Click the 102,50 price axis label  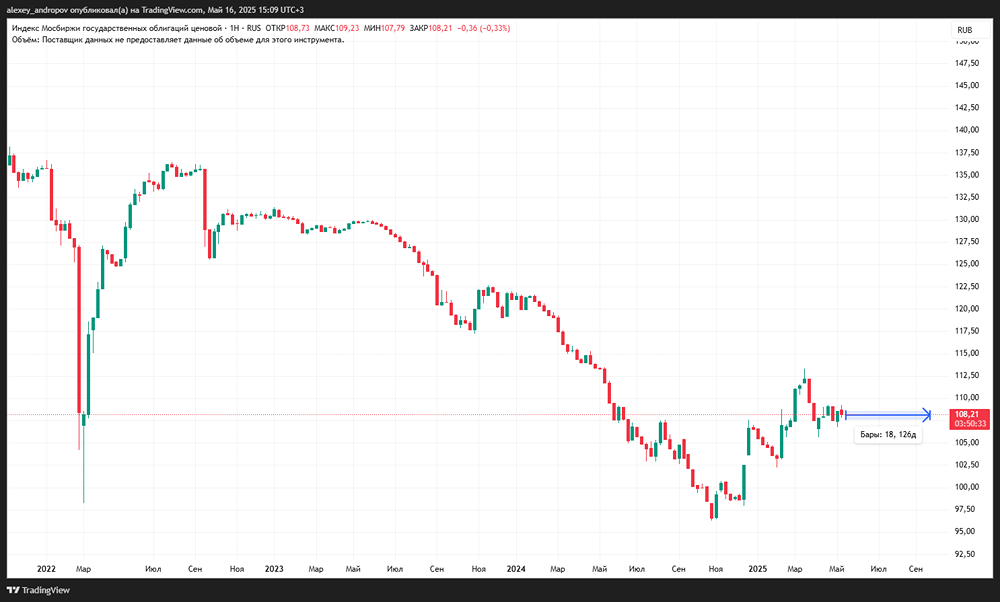967,465
